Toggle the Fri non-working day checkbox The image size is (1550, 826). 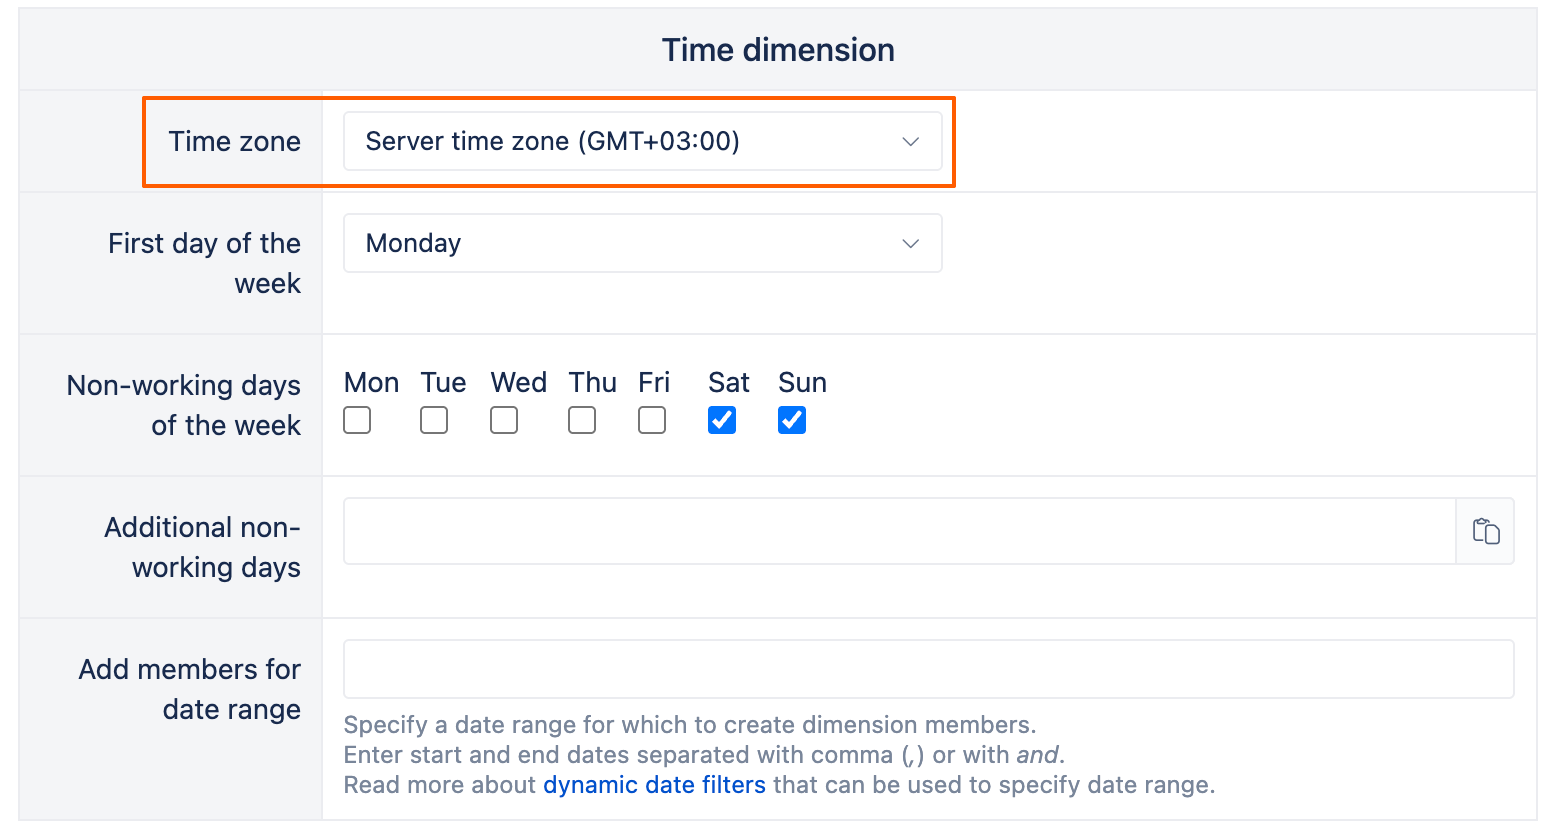(x=652, y=420)
